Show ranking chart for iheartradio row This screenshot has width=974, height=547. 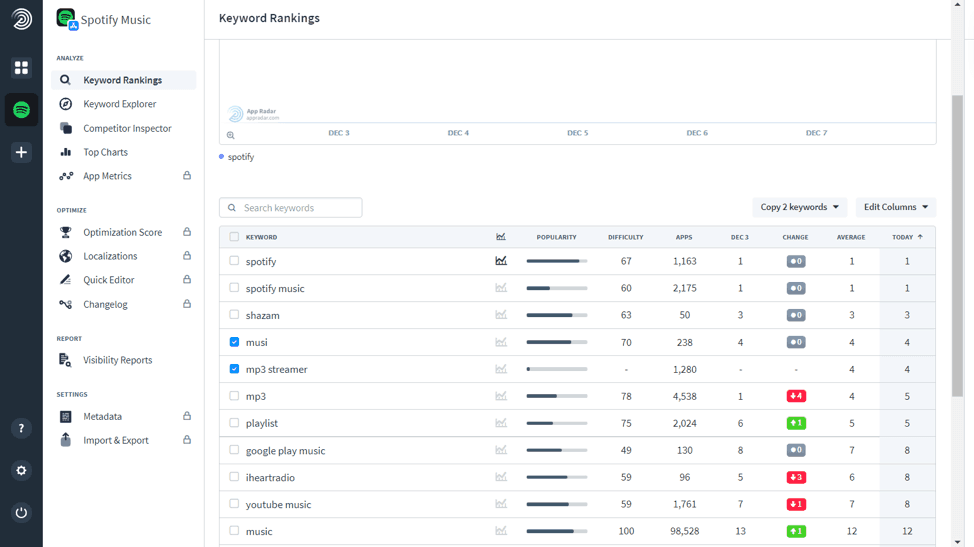coord(501,477)
